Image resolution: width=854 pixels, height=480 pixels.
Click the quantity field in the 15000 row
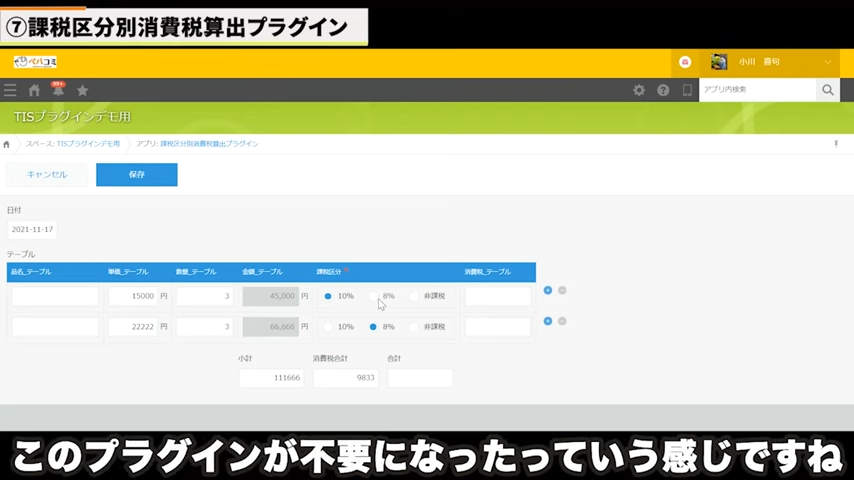tap(205, 296)
